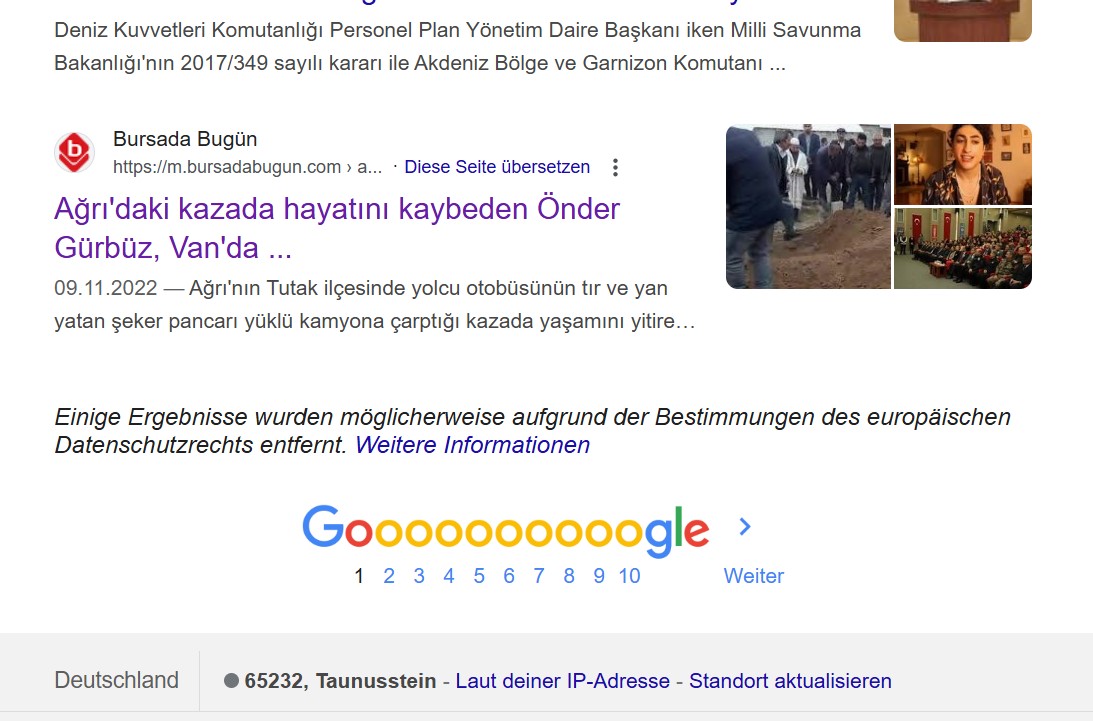The height and width of the screenshot is (721, 1093).
Task: Click the 65232, Taunusstein location text
Action: 340,681
